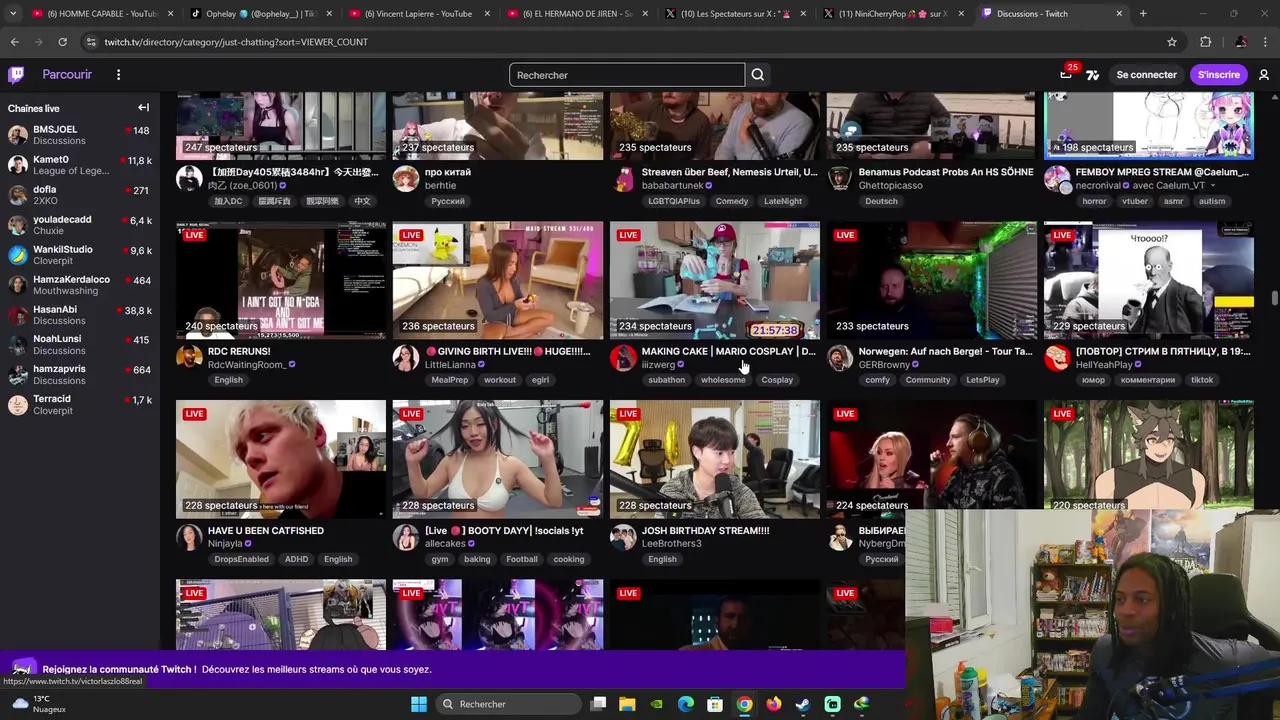Viewport: 1280px width, 720px height.
Task: Open Microsoft Edge from taskbar
Action: click(x=686, y=704)
